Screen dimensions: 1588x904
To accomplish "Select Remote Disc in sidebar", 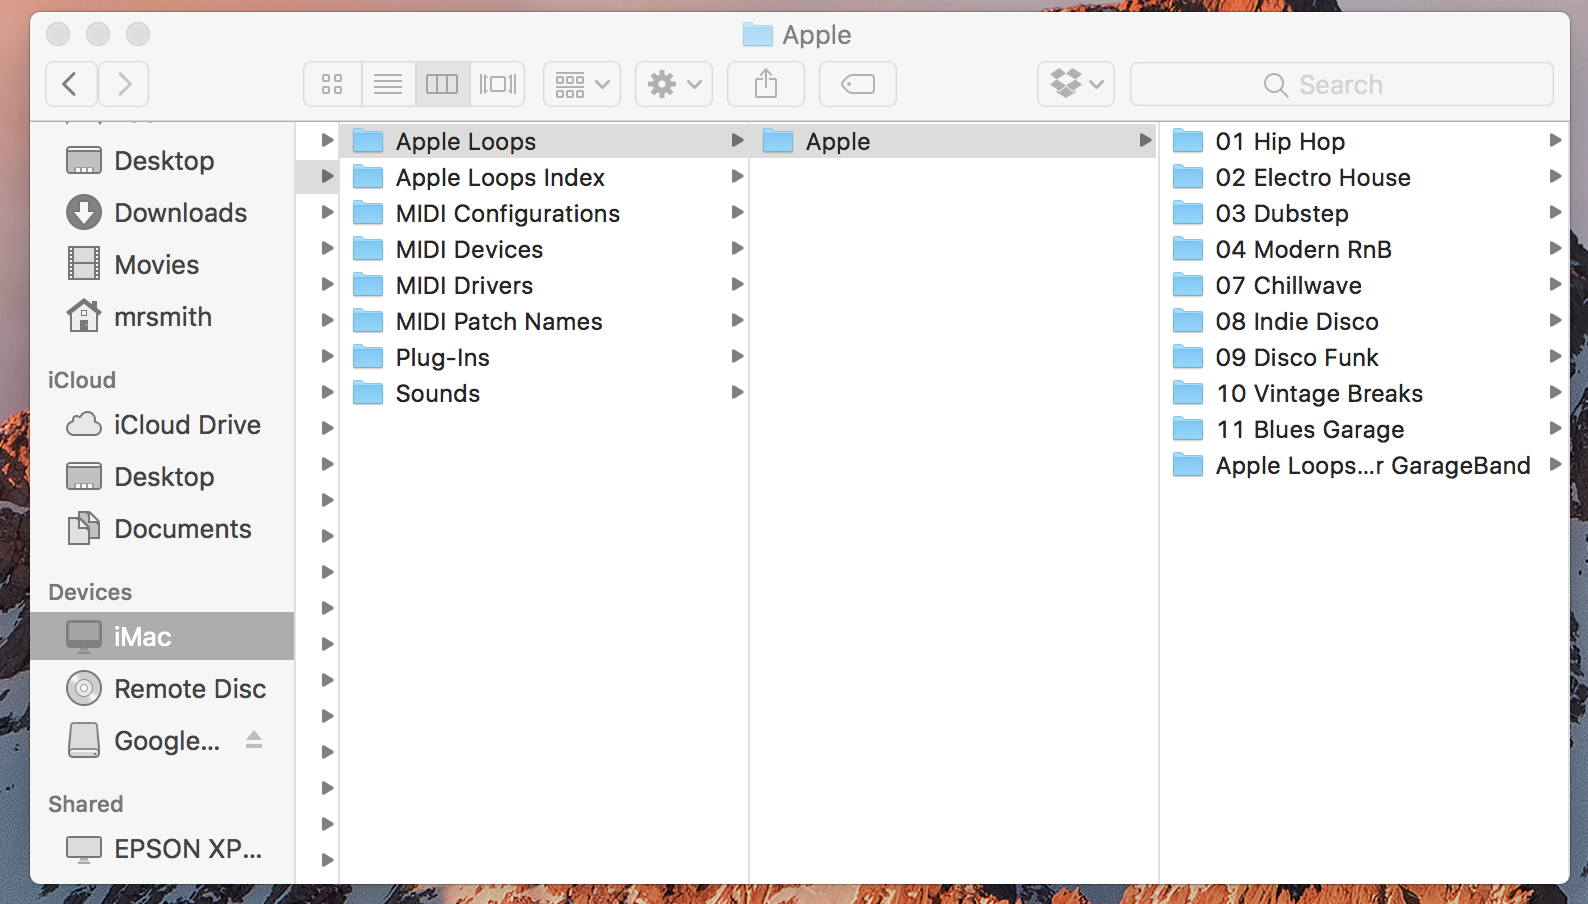I will click(162, 689).
